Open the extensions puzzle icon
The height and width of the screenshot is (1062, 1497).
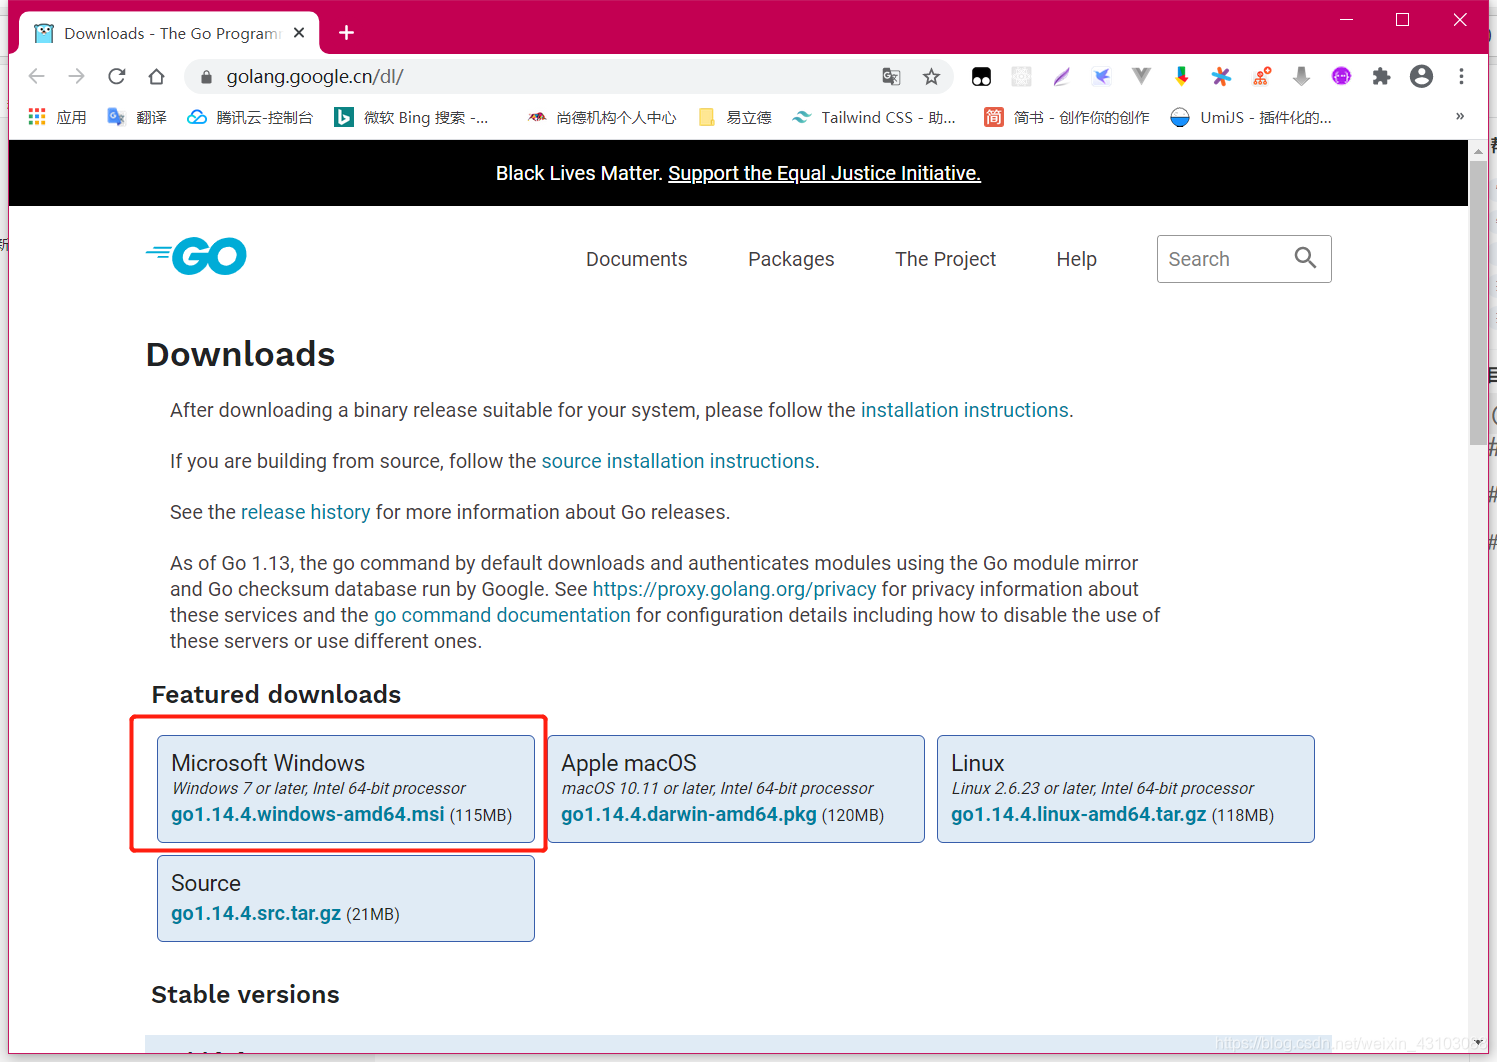coord(1381,76)
